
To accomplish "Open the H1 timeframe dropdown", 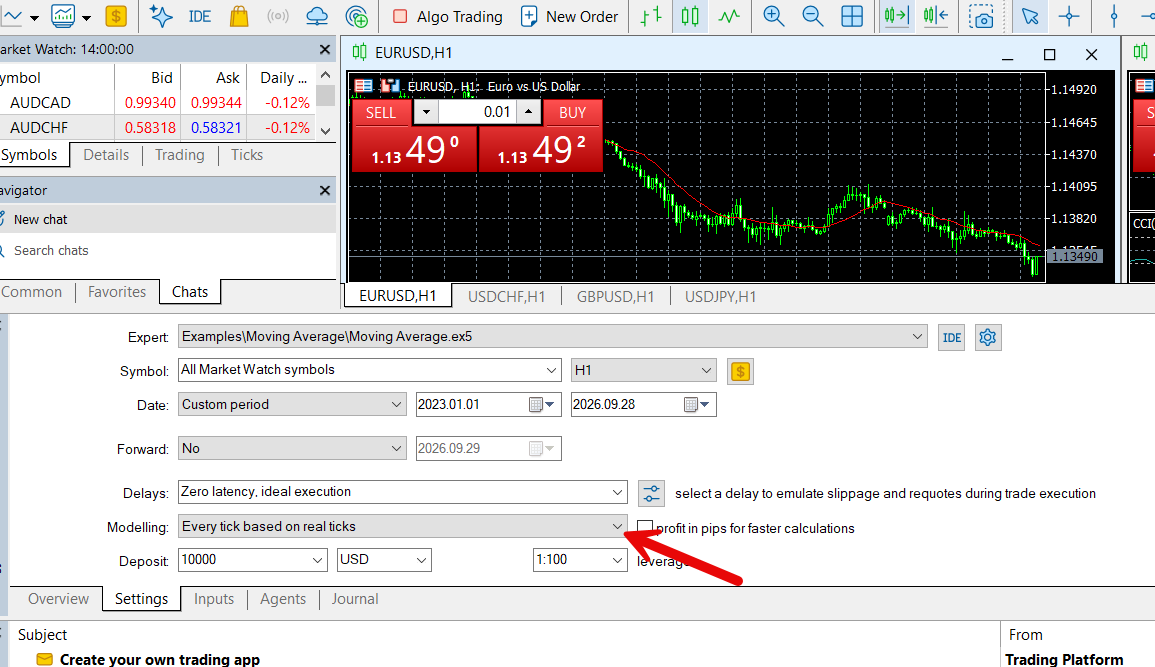I will click(706, 370).
